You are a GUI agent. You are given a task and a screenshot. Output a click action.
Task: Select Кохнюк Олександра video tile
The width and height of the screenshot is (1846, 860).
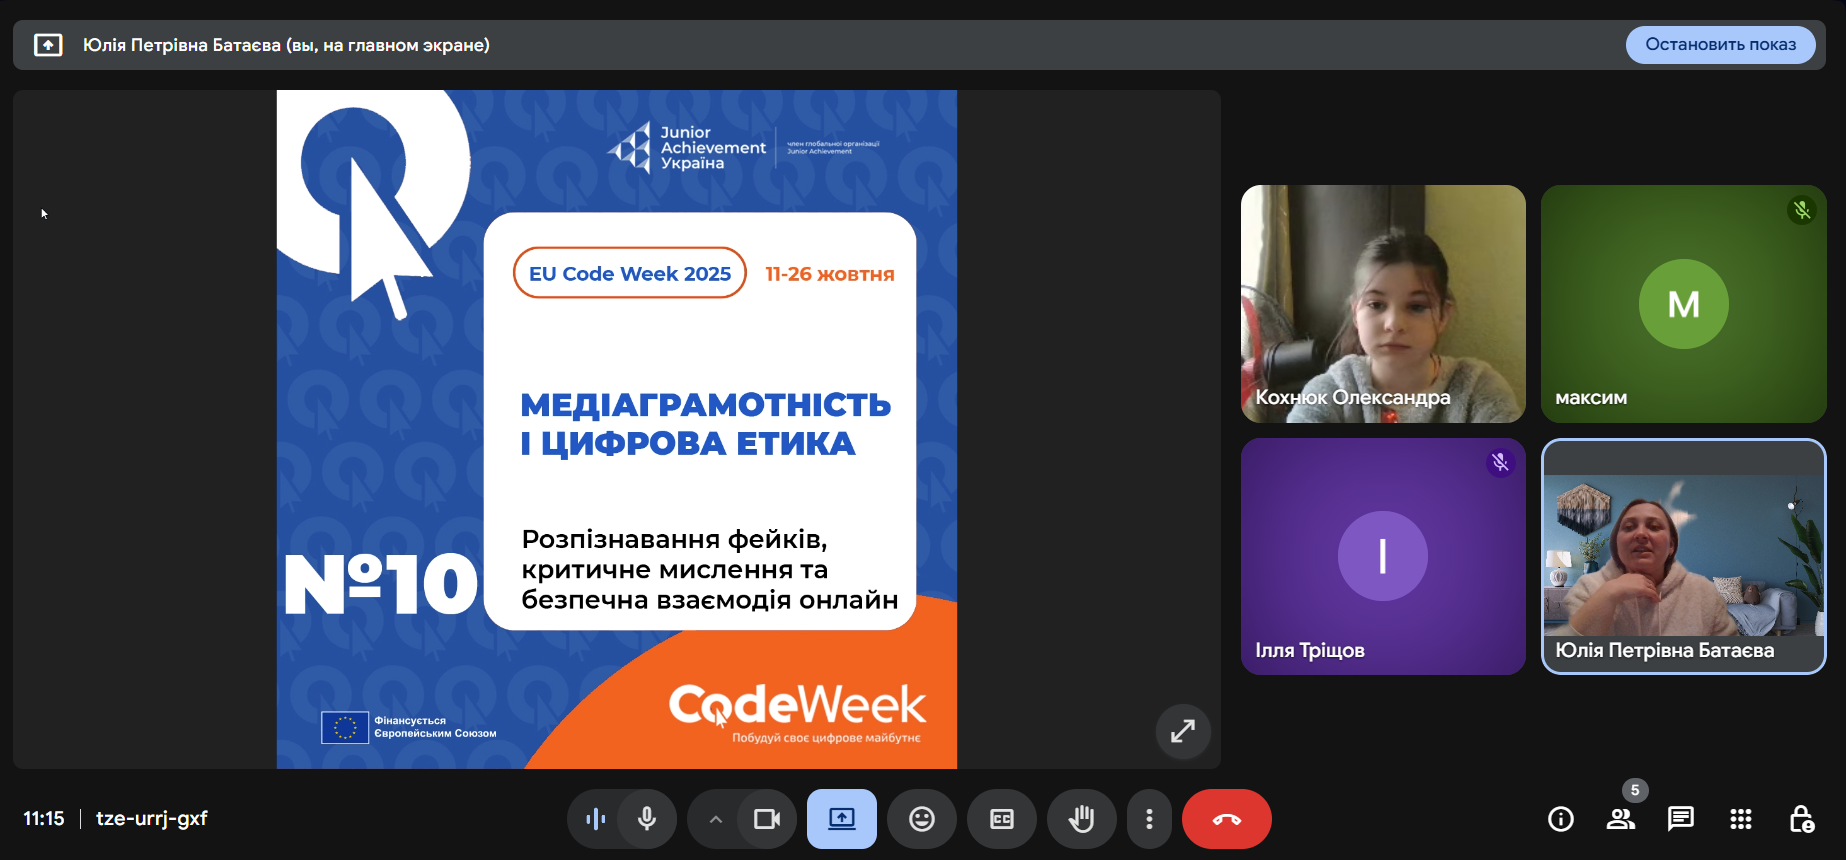[x=1383, y=303]
